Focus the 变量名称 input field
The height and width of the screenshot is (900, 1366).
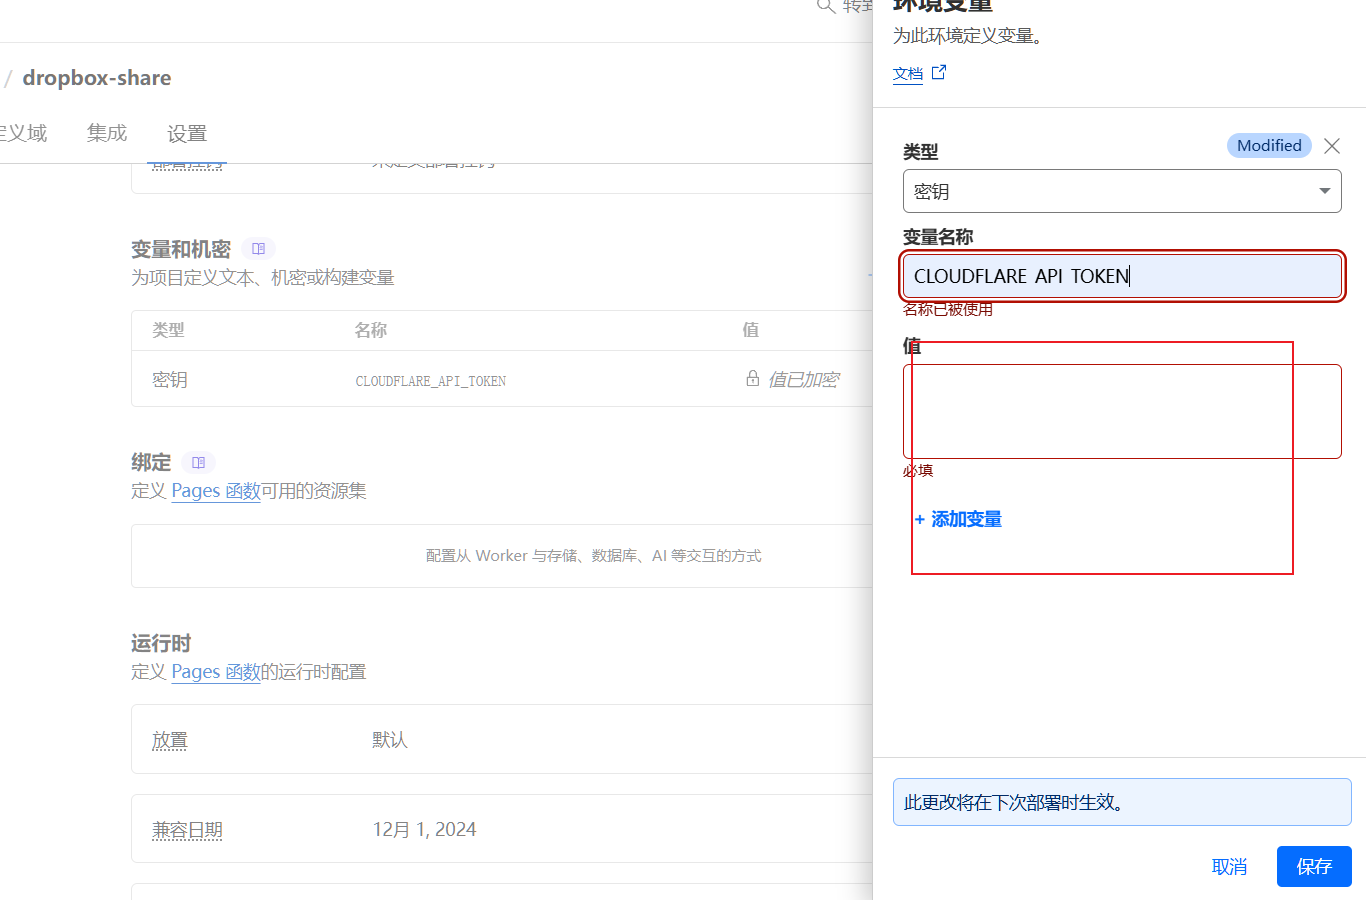coord(1121,276)
